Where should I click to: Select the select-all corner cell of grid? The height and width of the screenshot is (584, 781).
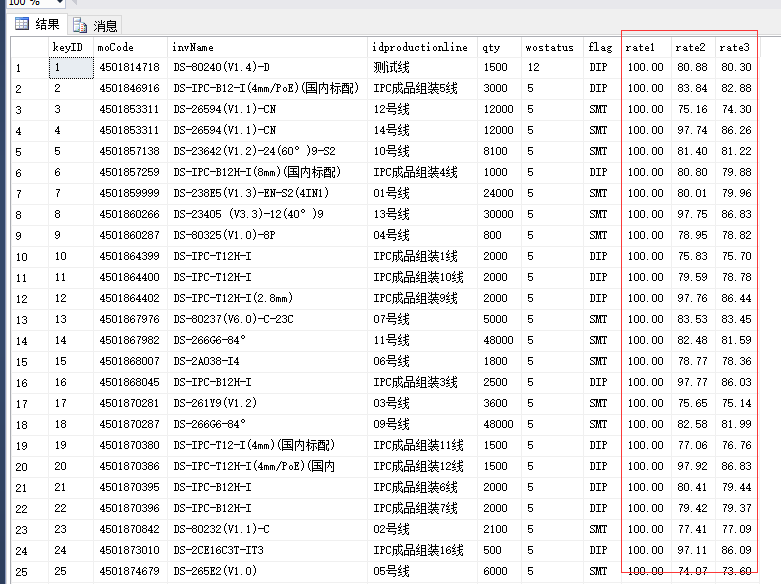30,47
